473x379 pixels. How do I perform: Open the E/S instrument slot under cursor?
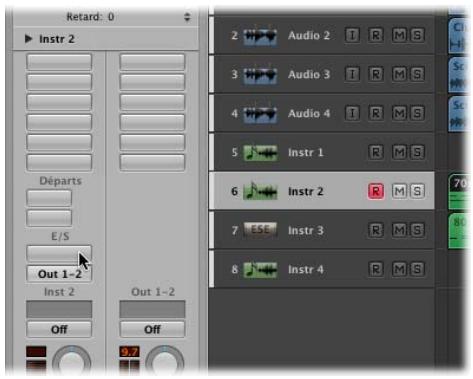pyautogui.click(x=59, y=253)
